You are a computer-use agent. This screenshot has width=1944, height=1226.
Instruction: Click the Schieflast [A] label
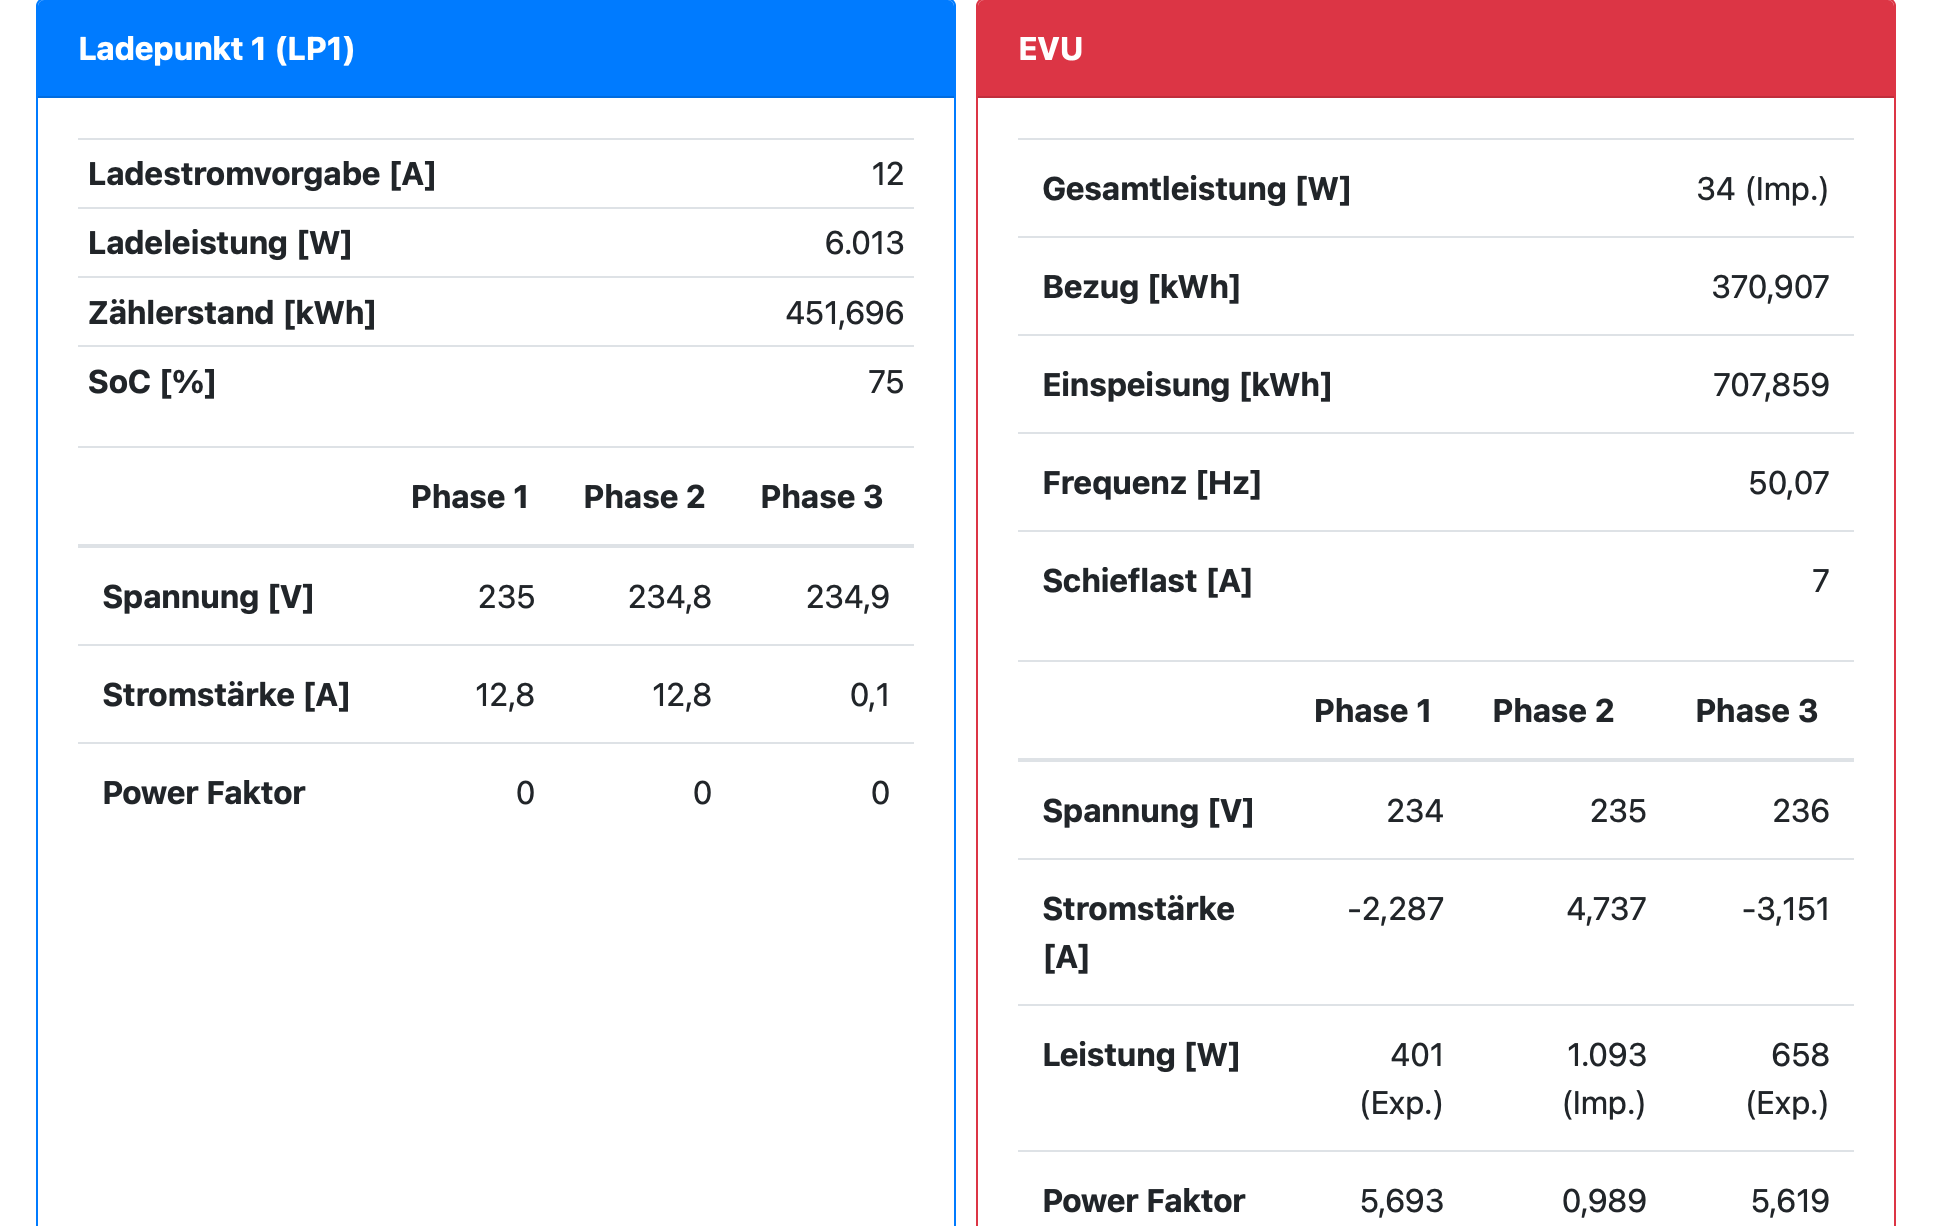click(x=1147, y=581)
